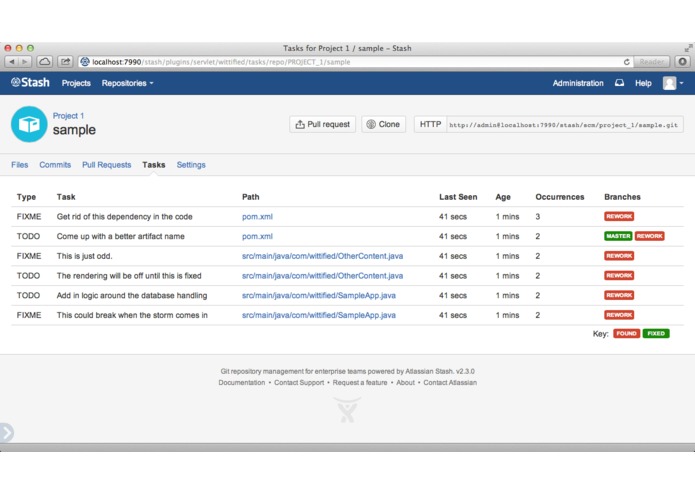Click the Atlassian logo in footer

coord(347,409)
